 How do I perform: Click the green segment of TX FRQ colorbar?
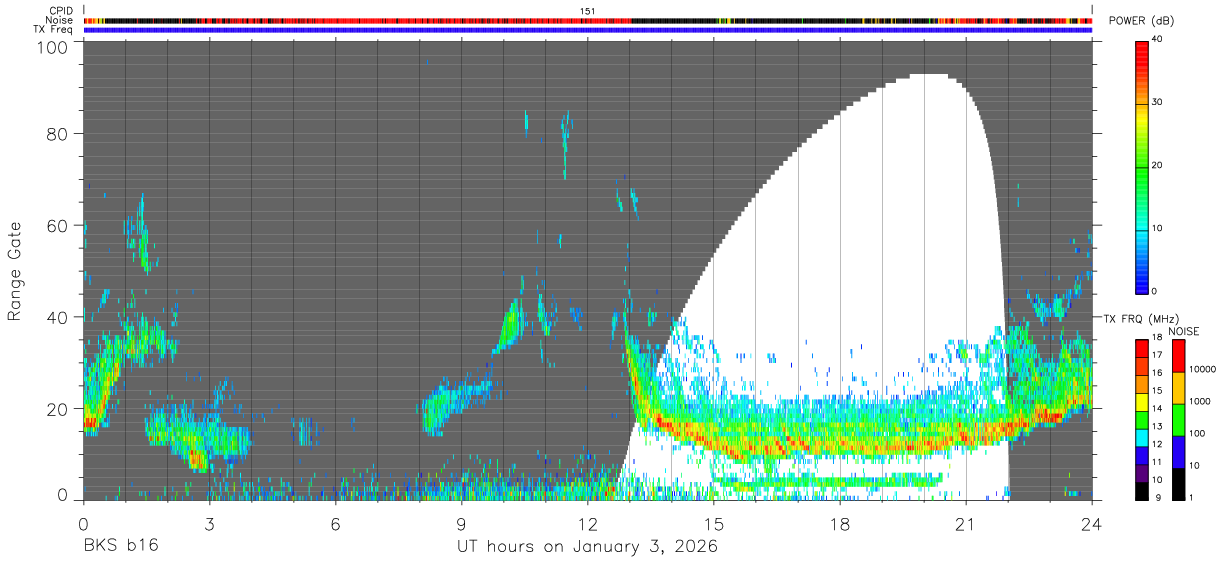tap(1141, 420)
